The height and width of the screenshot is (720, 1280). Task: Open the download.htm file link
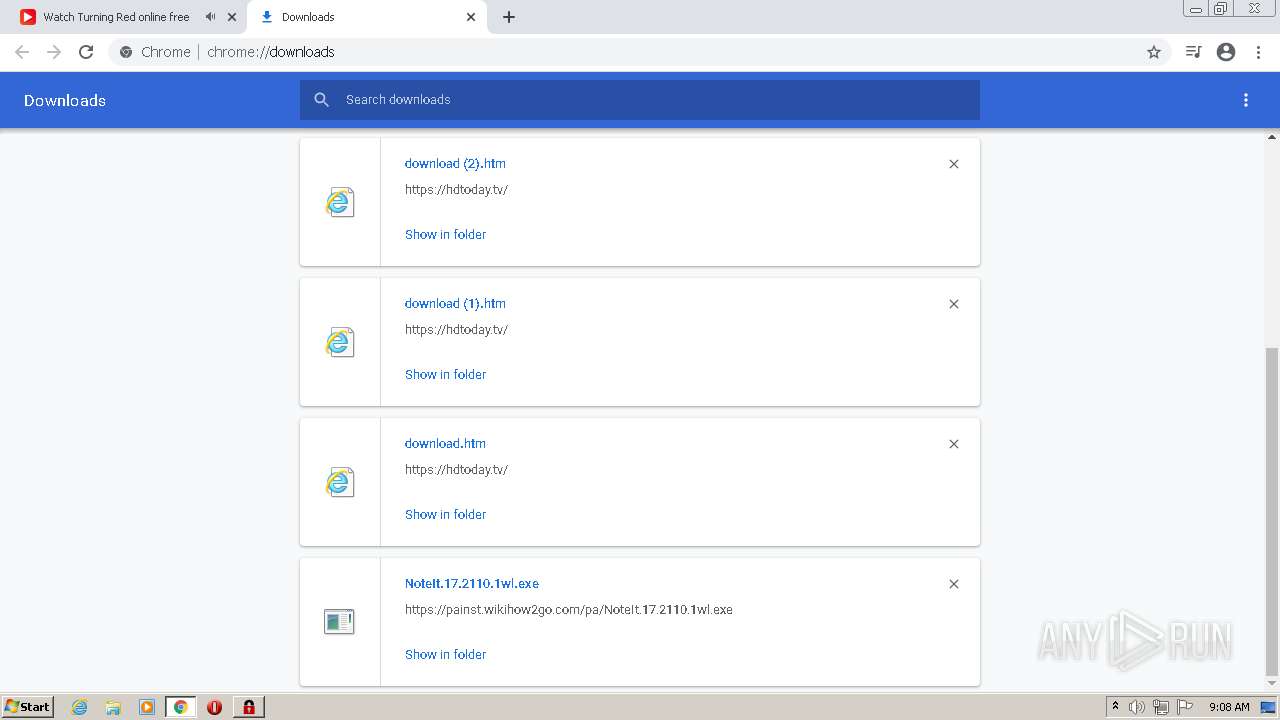(x=445, y=443)
